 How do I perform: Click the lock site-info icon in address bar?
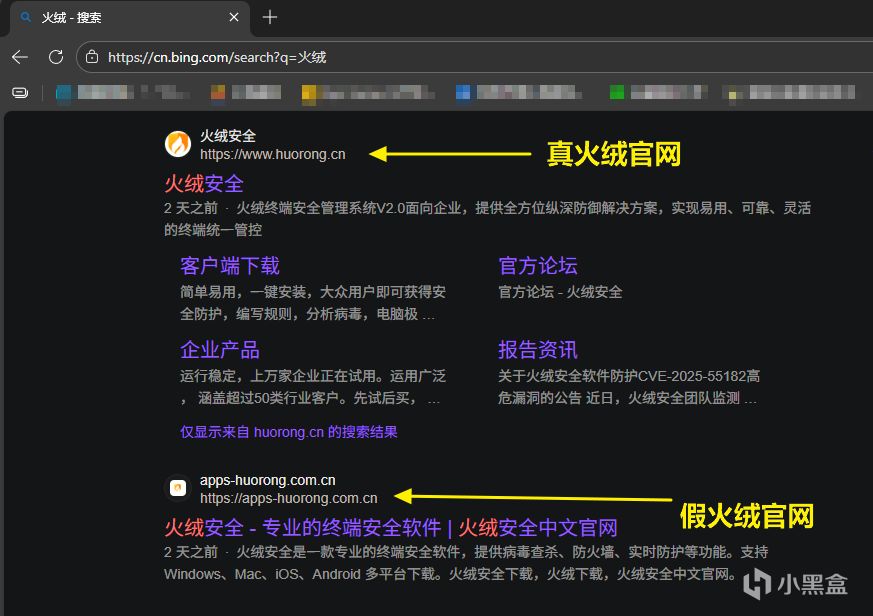point(92,57)
